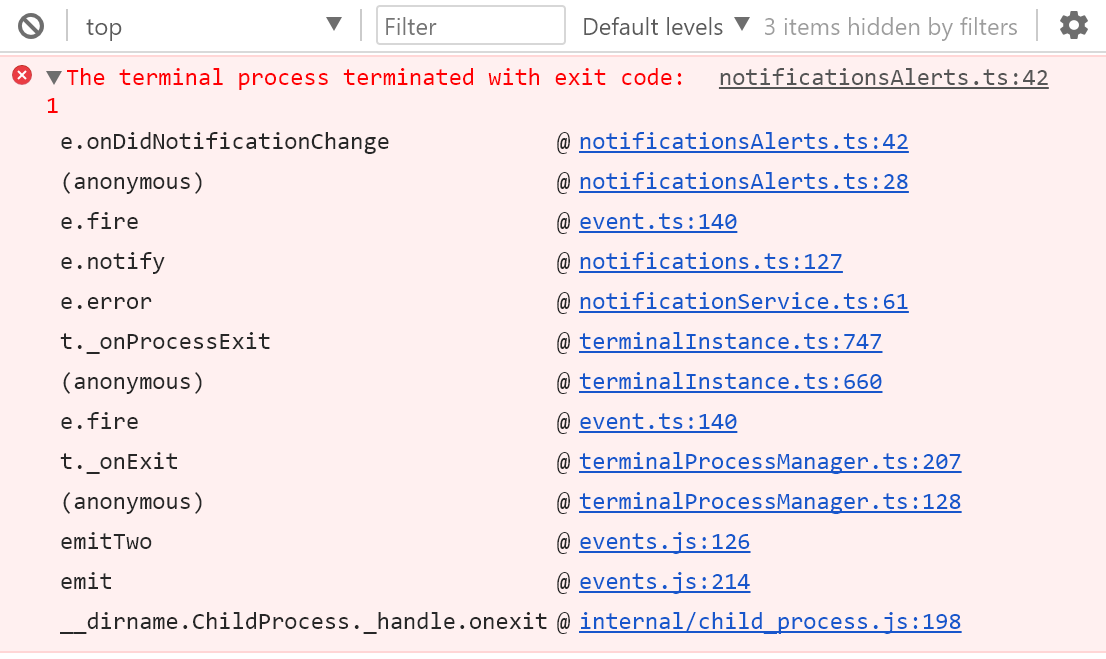Click the red error icon beside the message

pyautogui.click(x=21, y=75)
